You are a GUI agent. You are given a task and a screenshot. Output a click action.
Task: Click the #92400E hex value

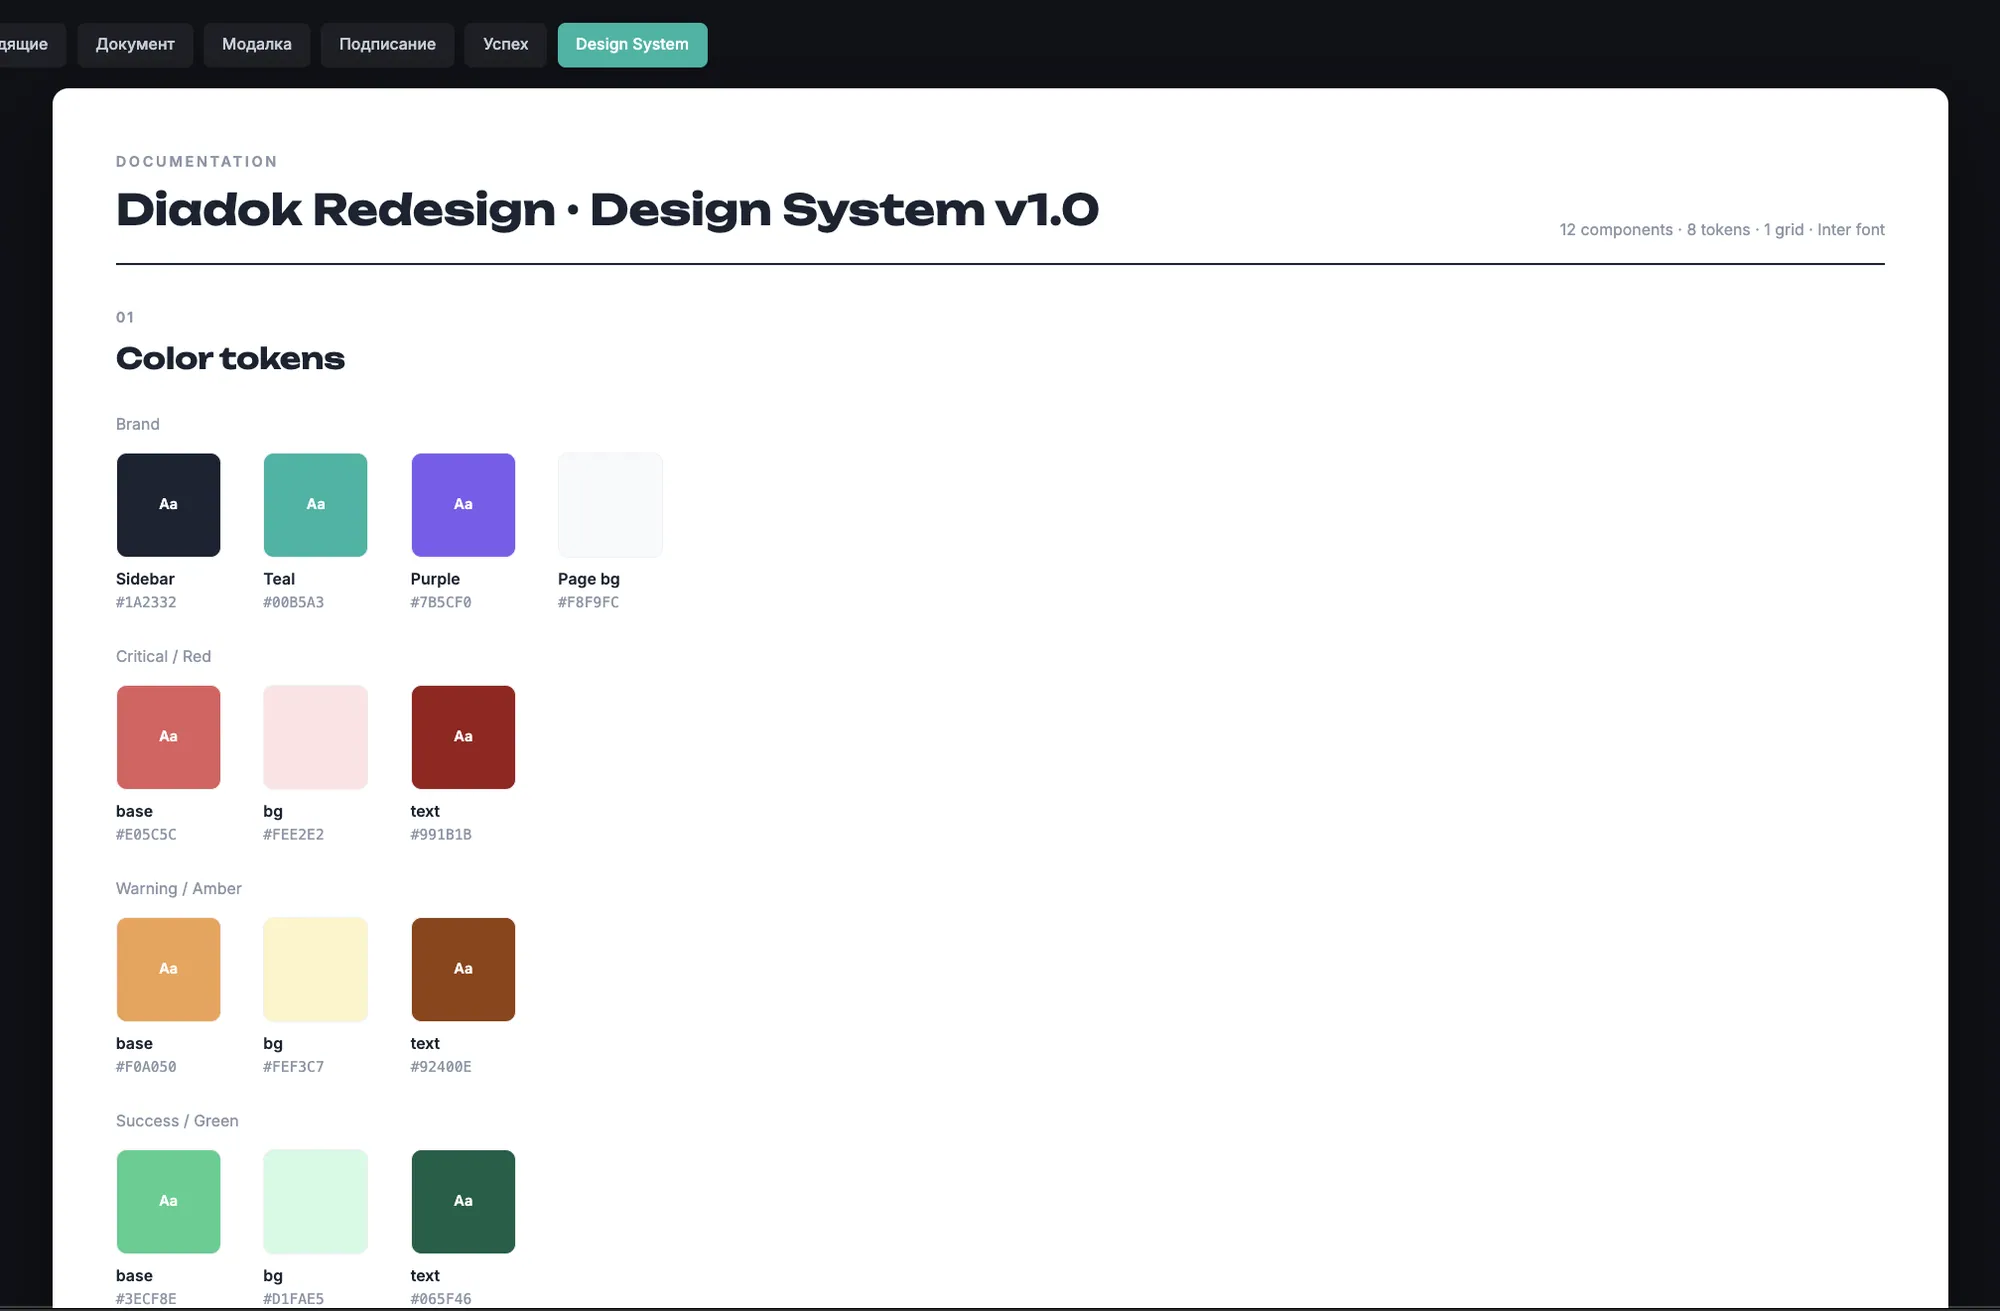441,1066
